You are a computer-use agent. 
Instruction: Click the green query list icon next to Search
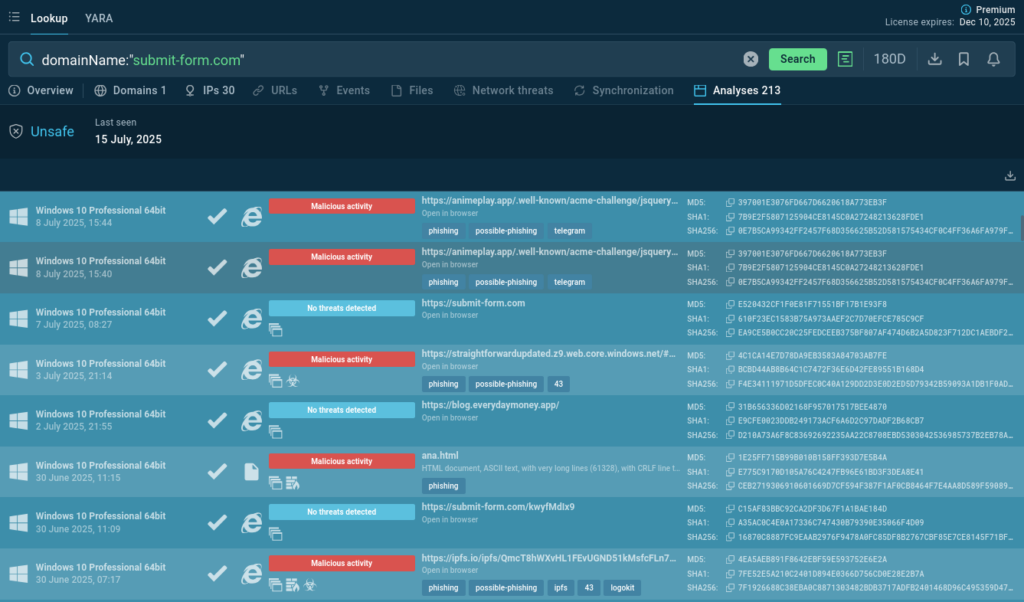[846, 59]
